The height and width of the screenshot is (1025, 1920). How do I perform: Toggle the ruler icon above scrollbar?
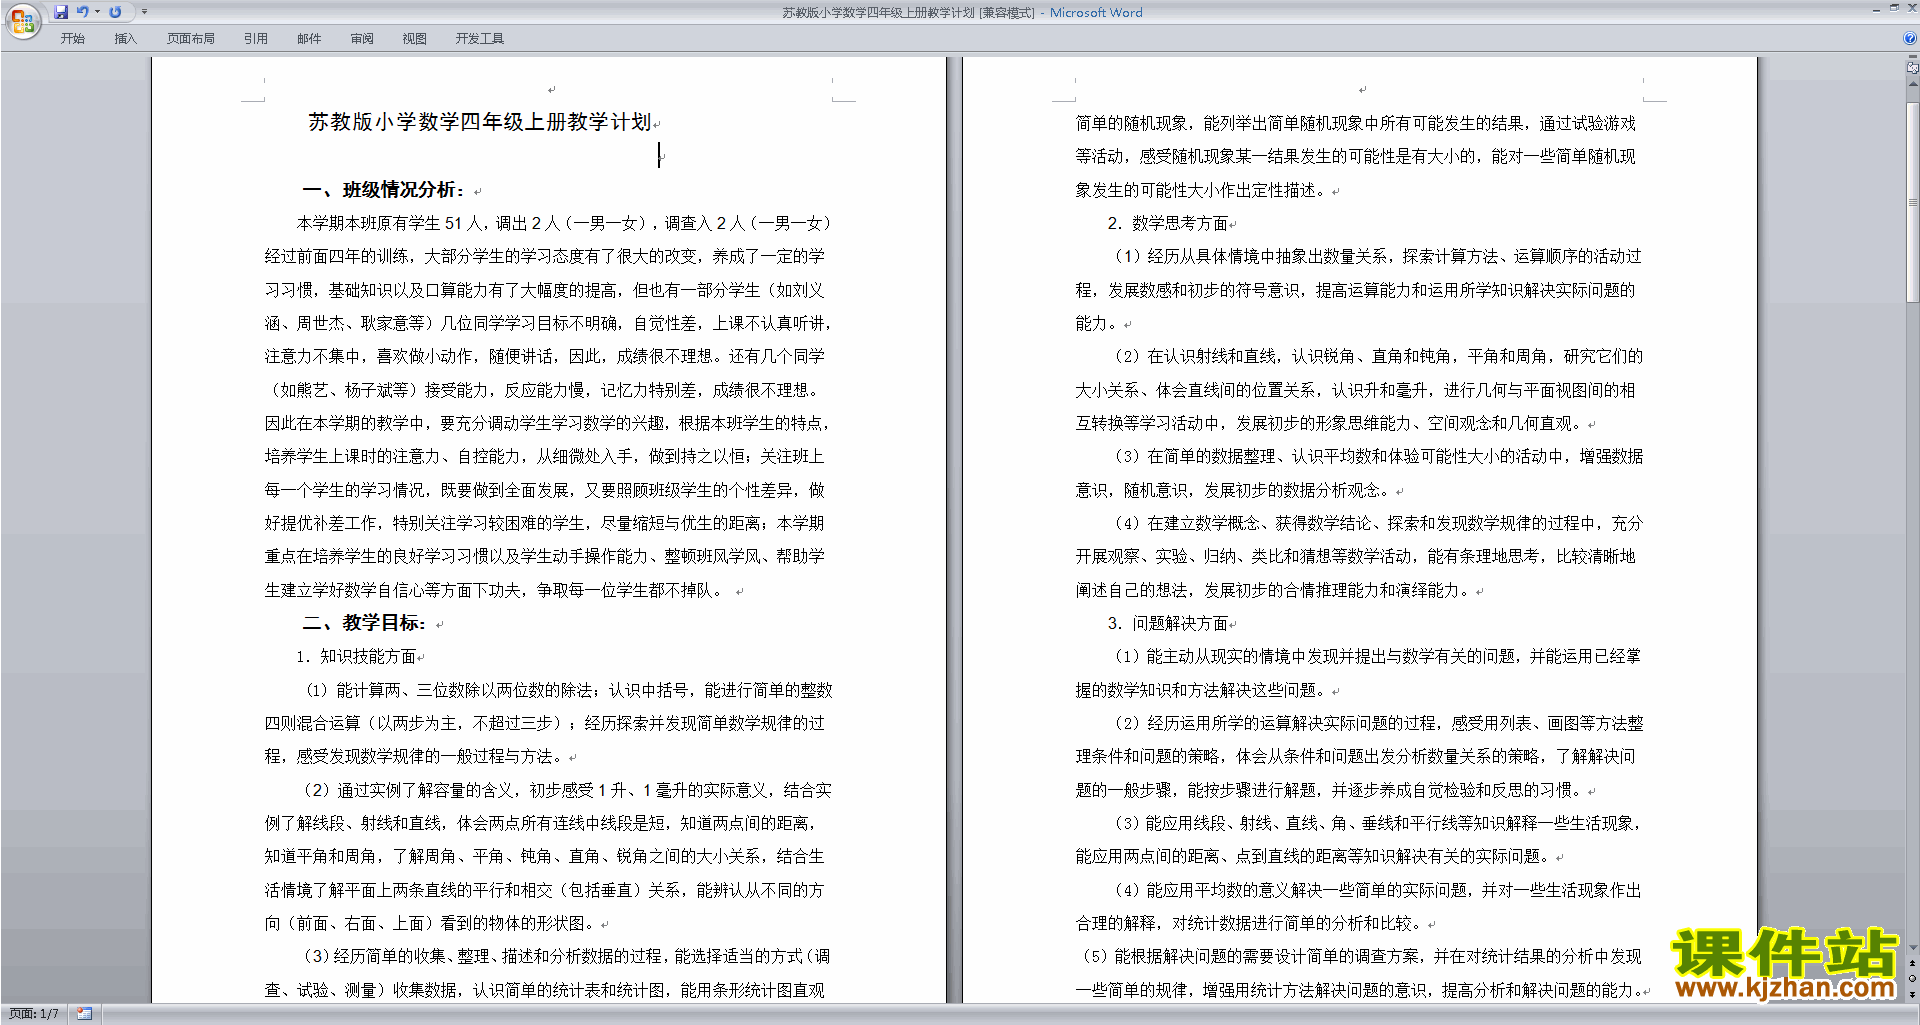(x=1913, y=68)
